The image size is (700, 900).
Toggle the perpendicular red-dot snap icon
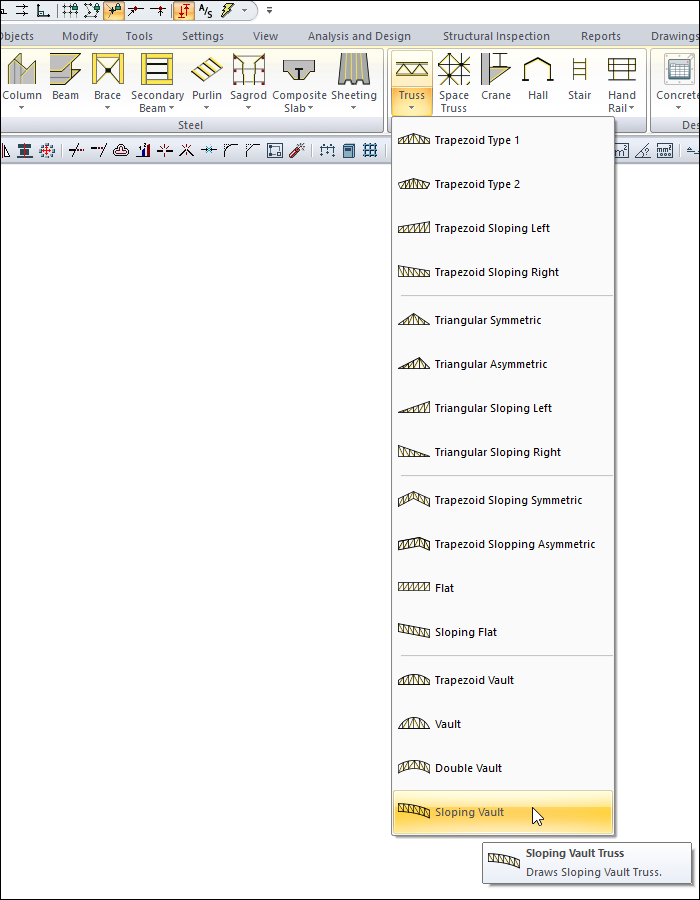pos(158,10)
